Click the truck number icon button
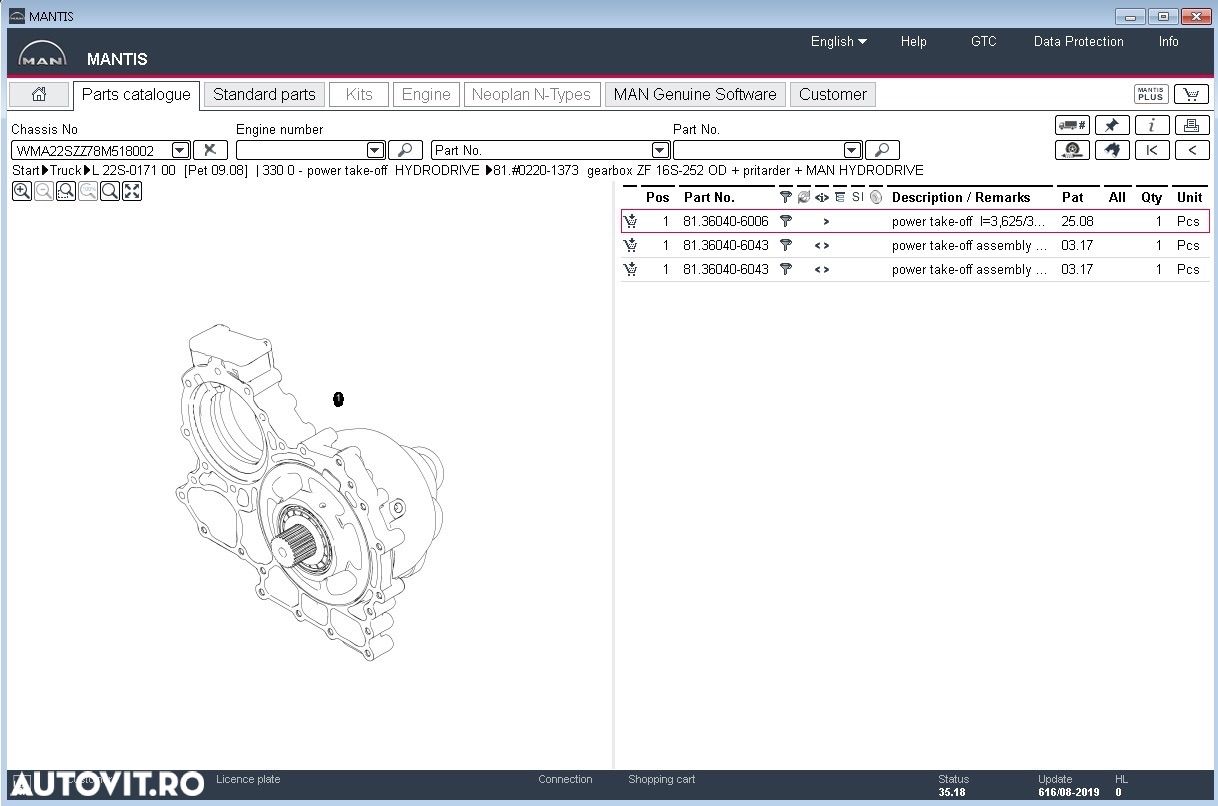The width and height of the screenshot is (1218, 806). point(1072,125)
